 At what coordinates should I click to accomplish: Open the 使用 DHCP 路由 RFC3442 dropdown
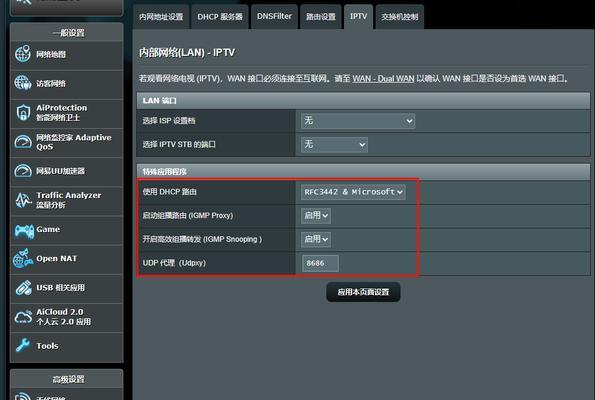(353, 192)
